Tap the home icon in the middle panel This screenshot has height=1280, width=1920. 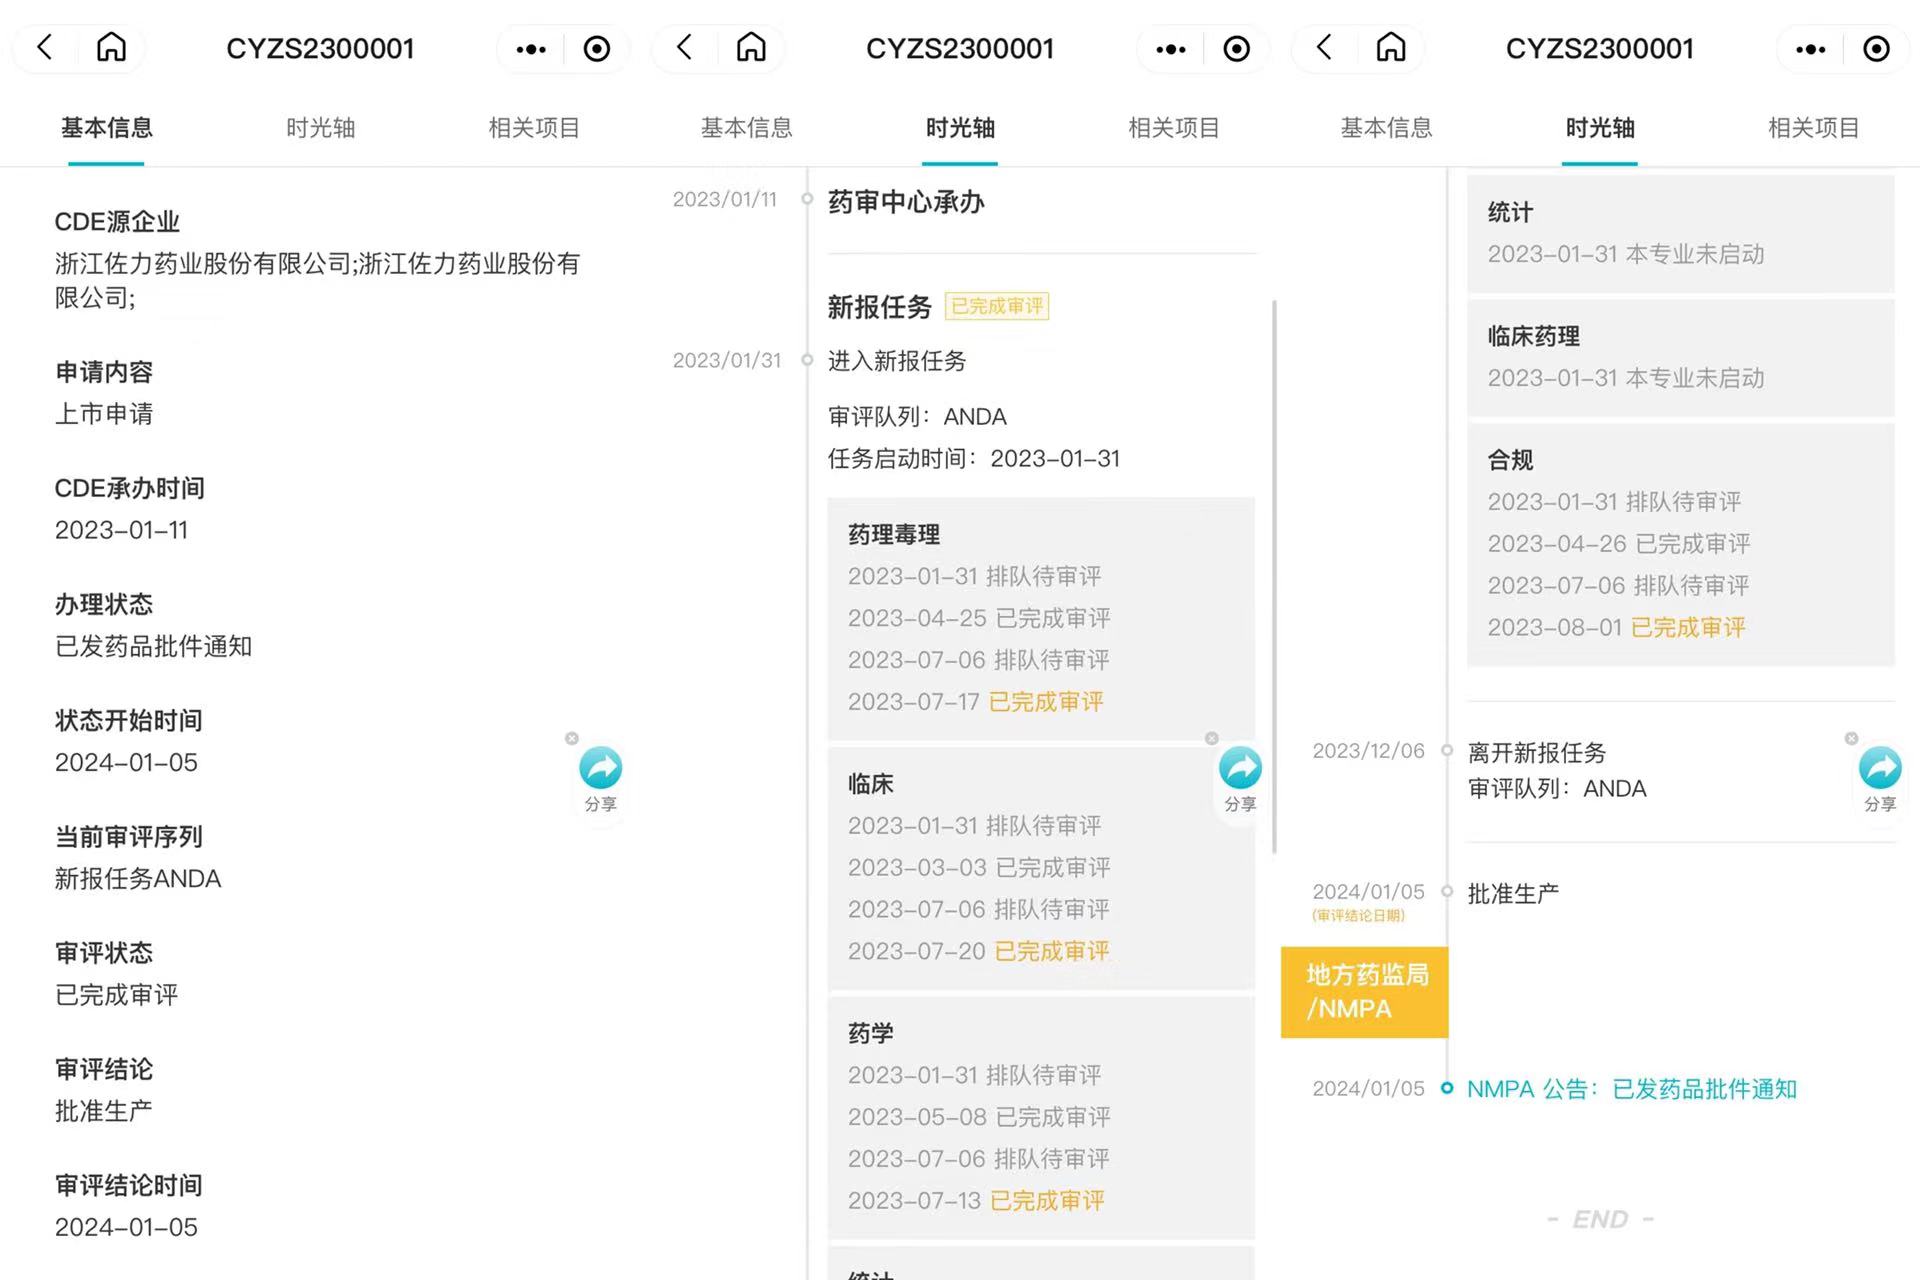(751, 48)
